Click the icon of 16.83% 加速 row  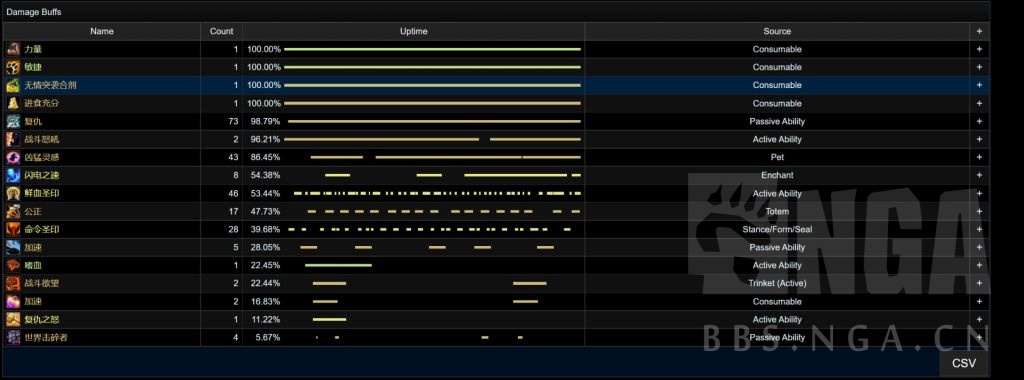13,302
